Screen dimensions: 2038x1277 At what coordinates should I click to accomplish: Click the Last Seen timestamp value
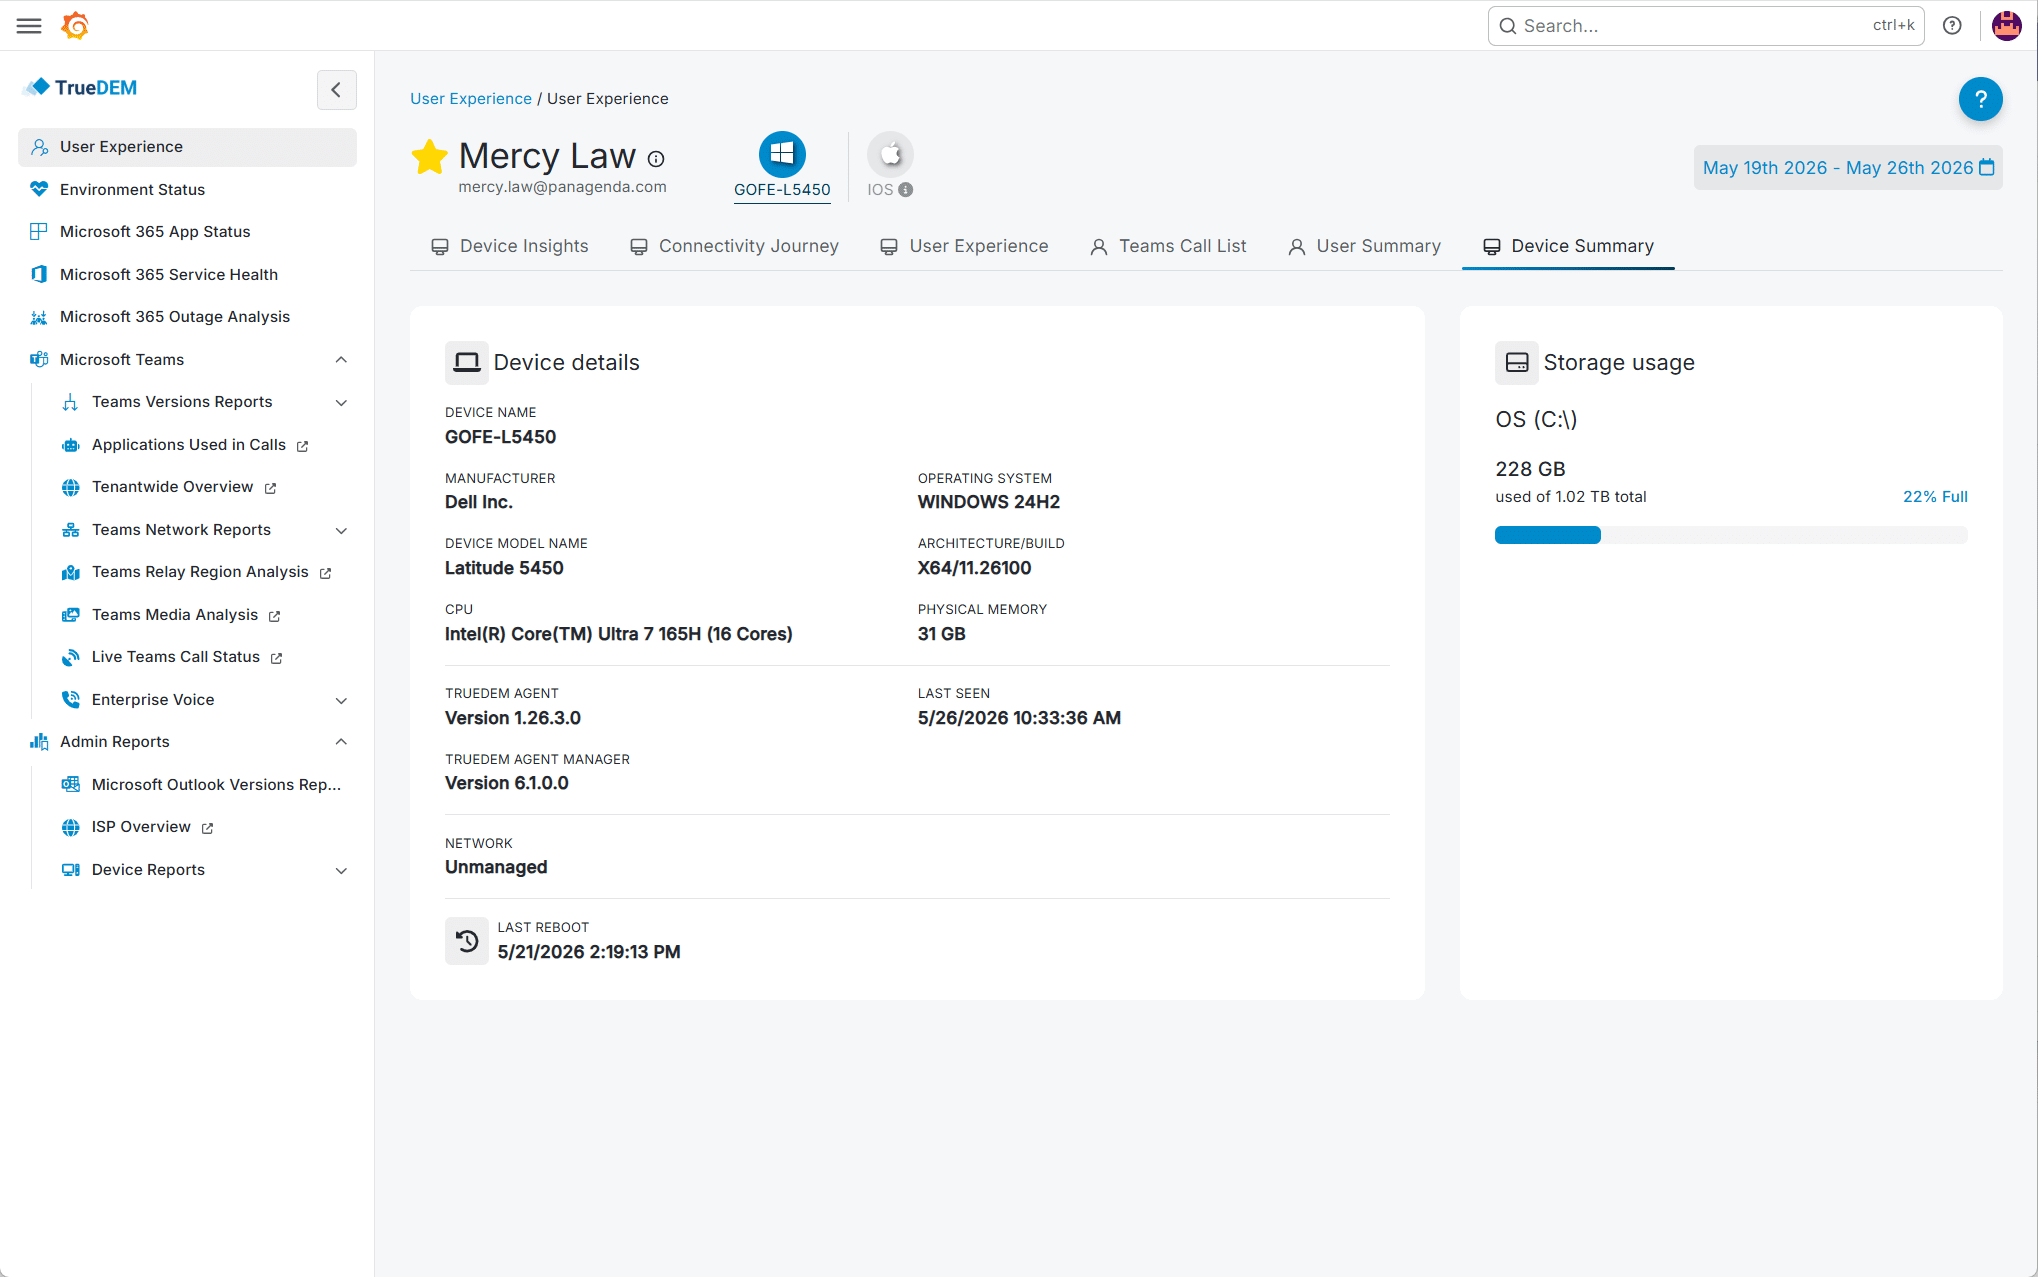click(1019, 718)
